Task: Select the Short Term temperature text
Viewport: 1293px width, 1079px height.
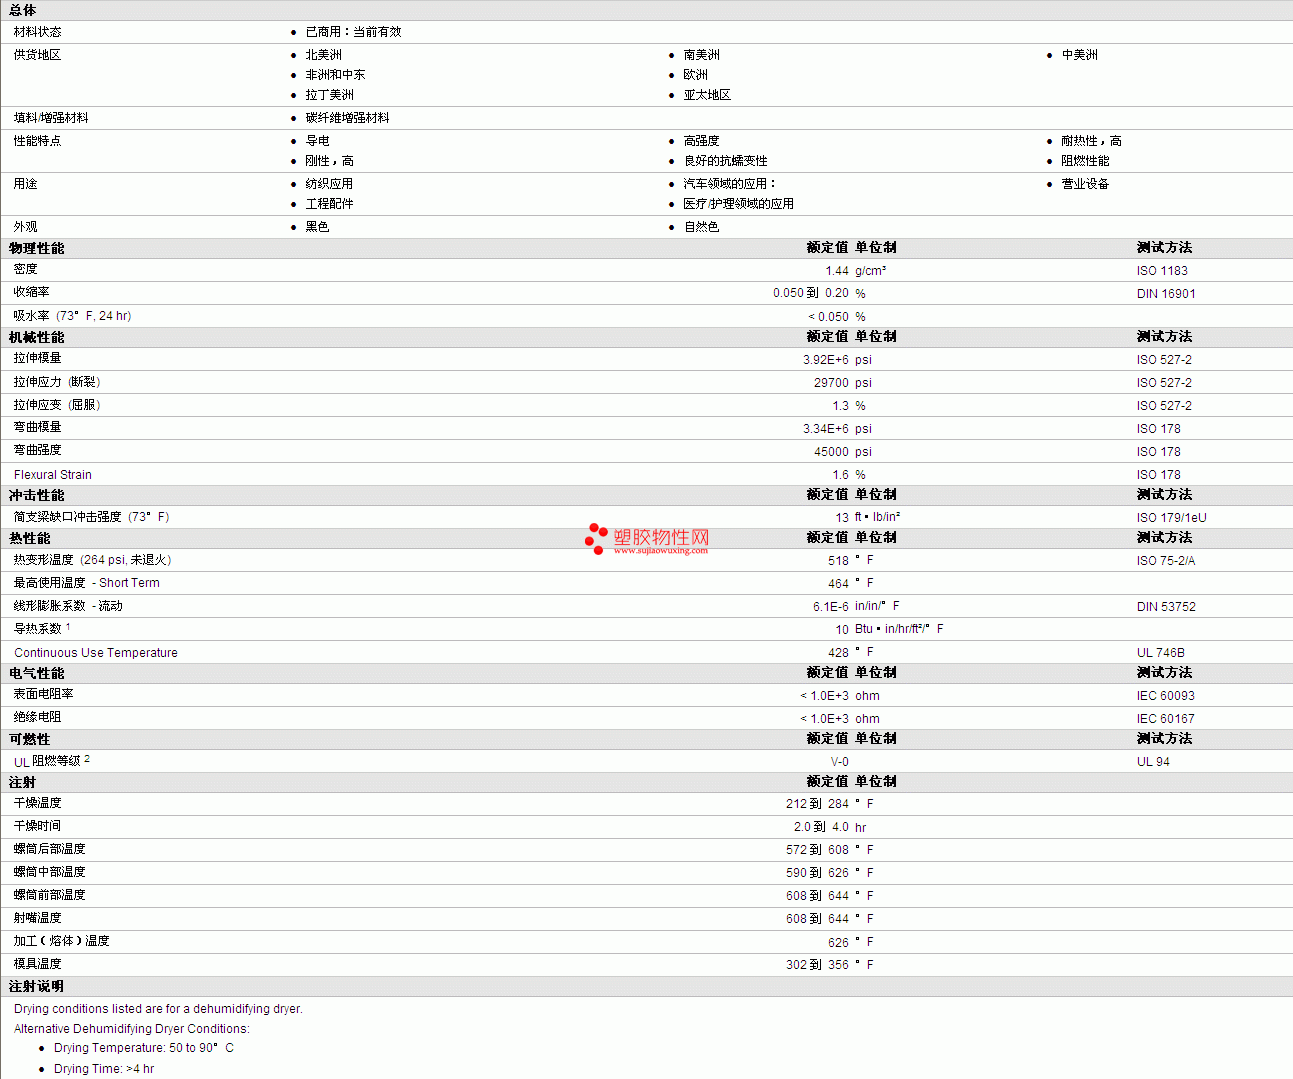Action: (129, 583)
